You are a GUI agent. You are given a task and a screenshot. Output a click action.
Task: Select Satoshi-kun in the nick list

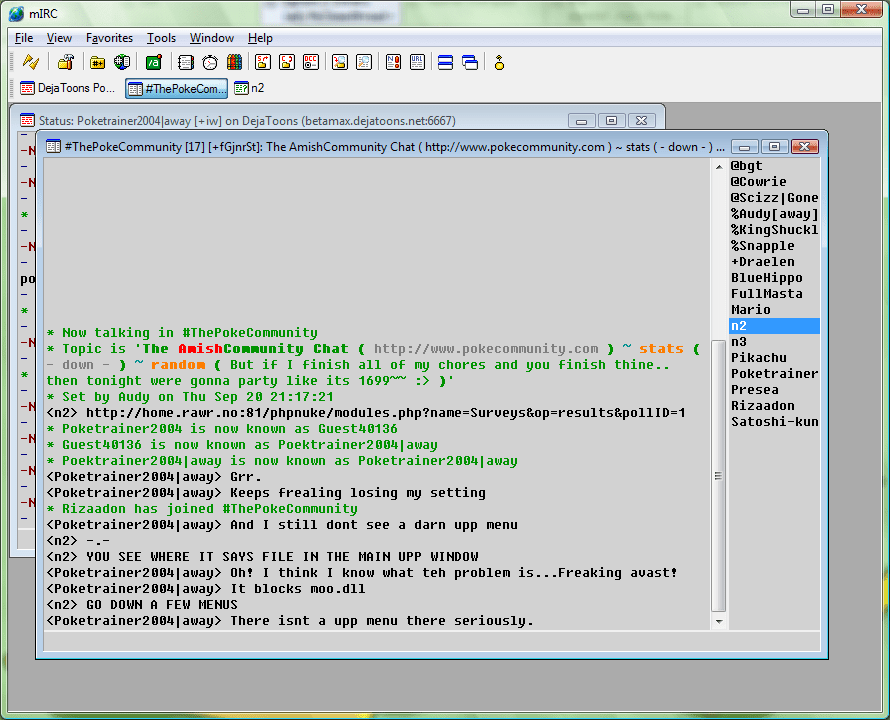[774, 421]
